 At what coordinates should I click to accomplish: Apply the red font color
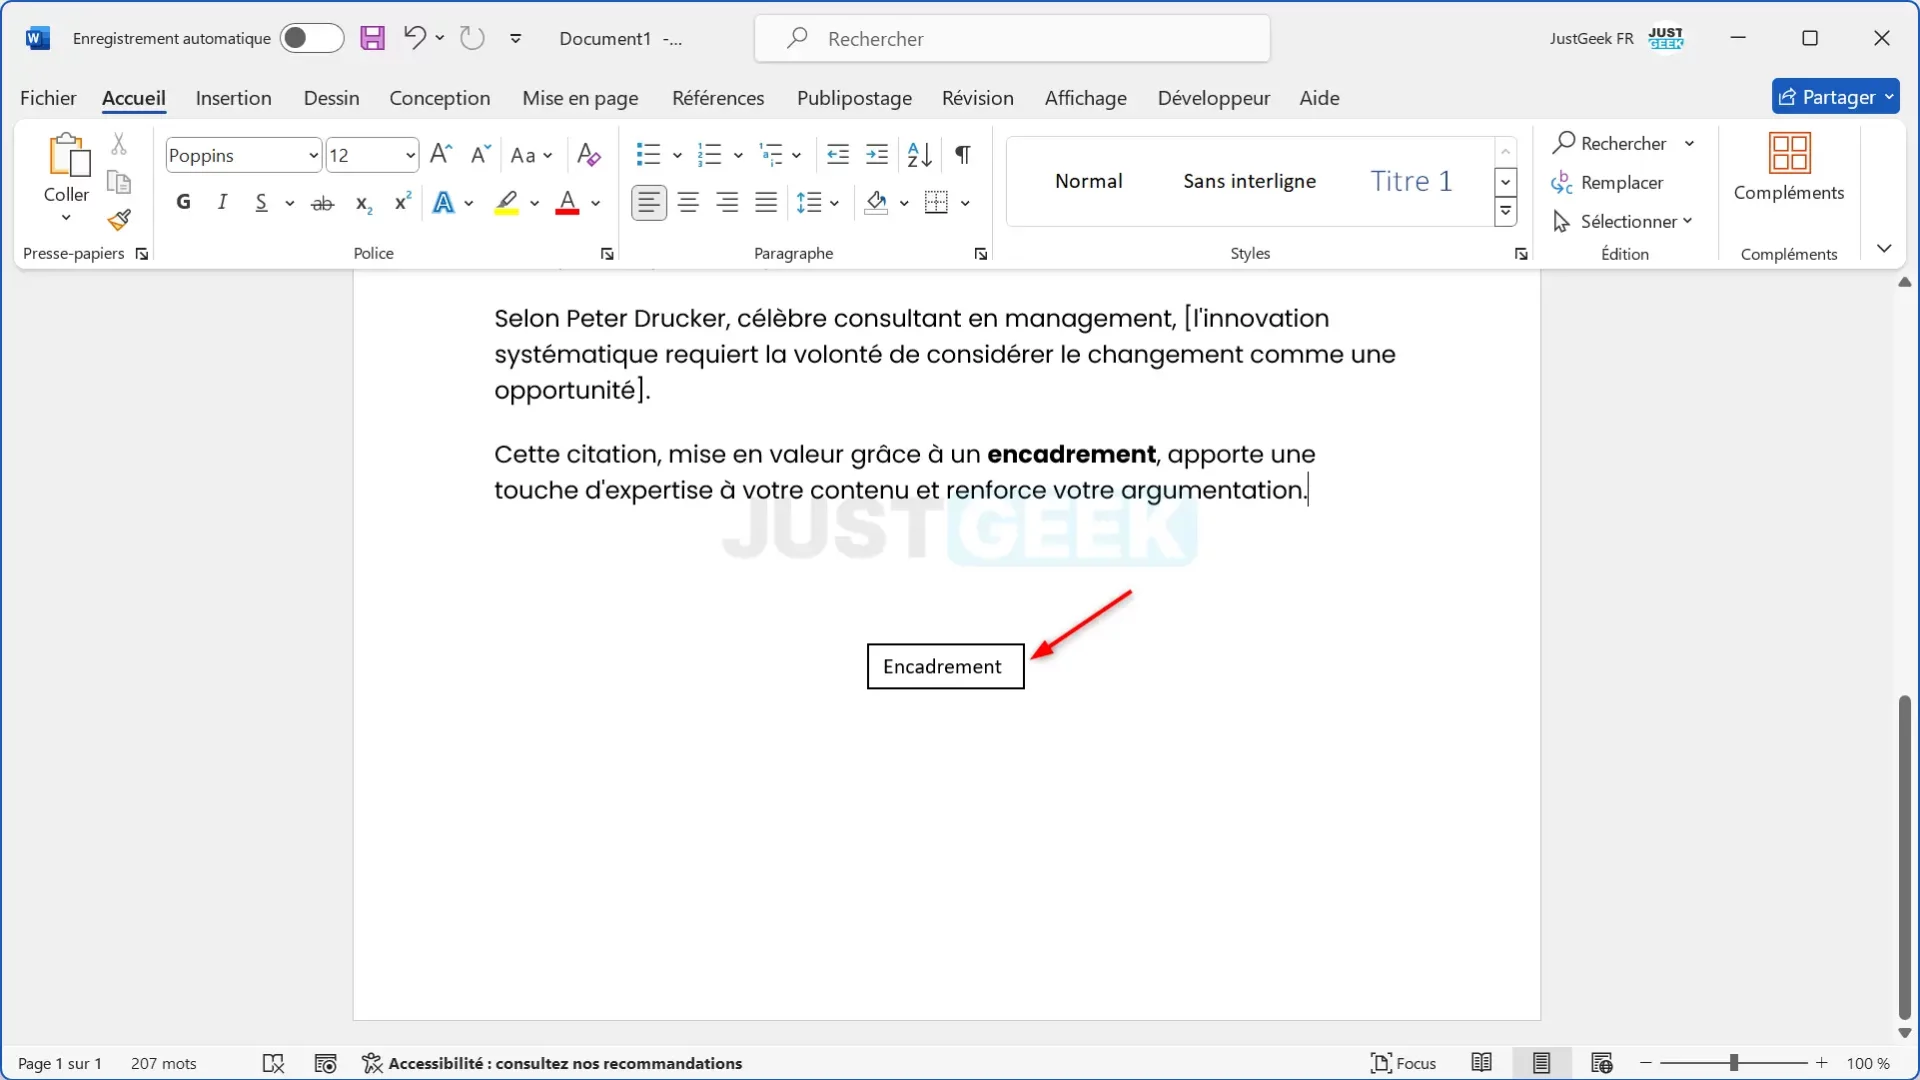pos(567,203)
